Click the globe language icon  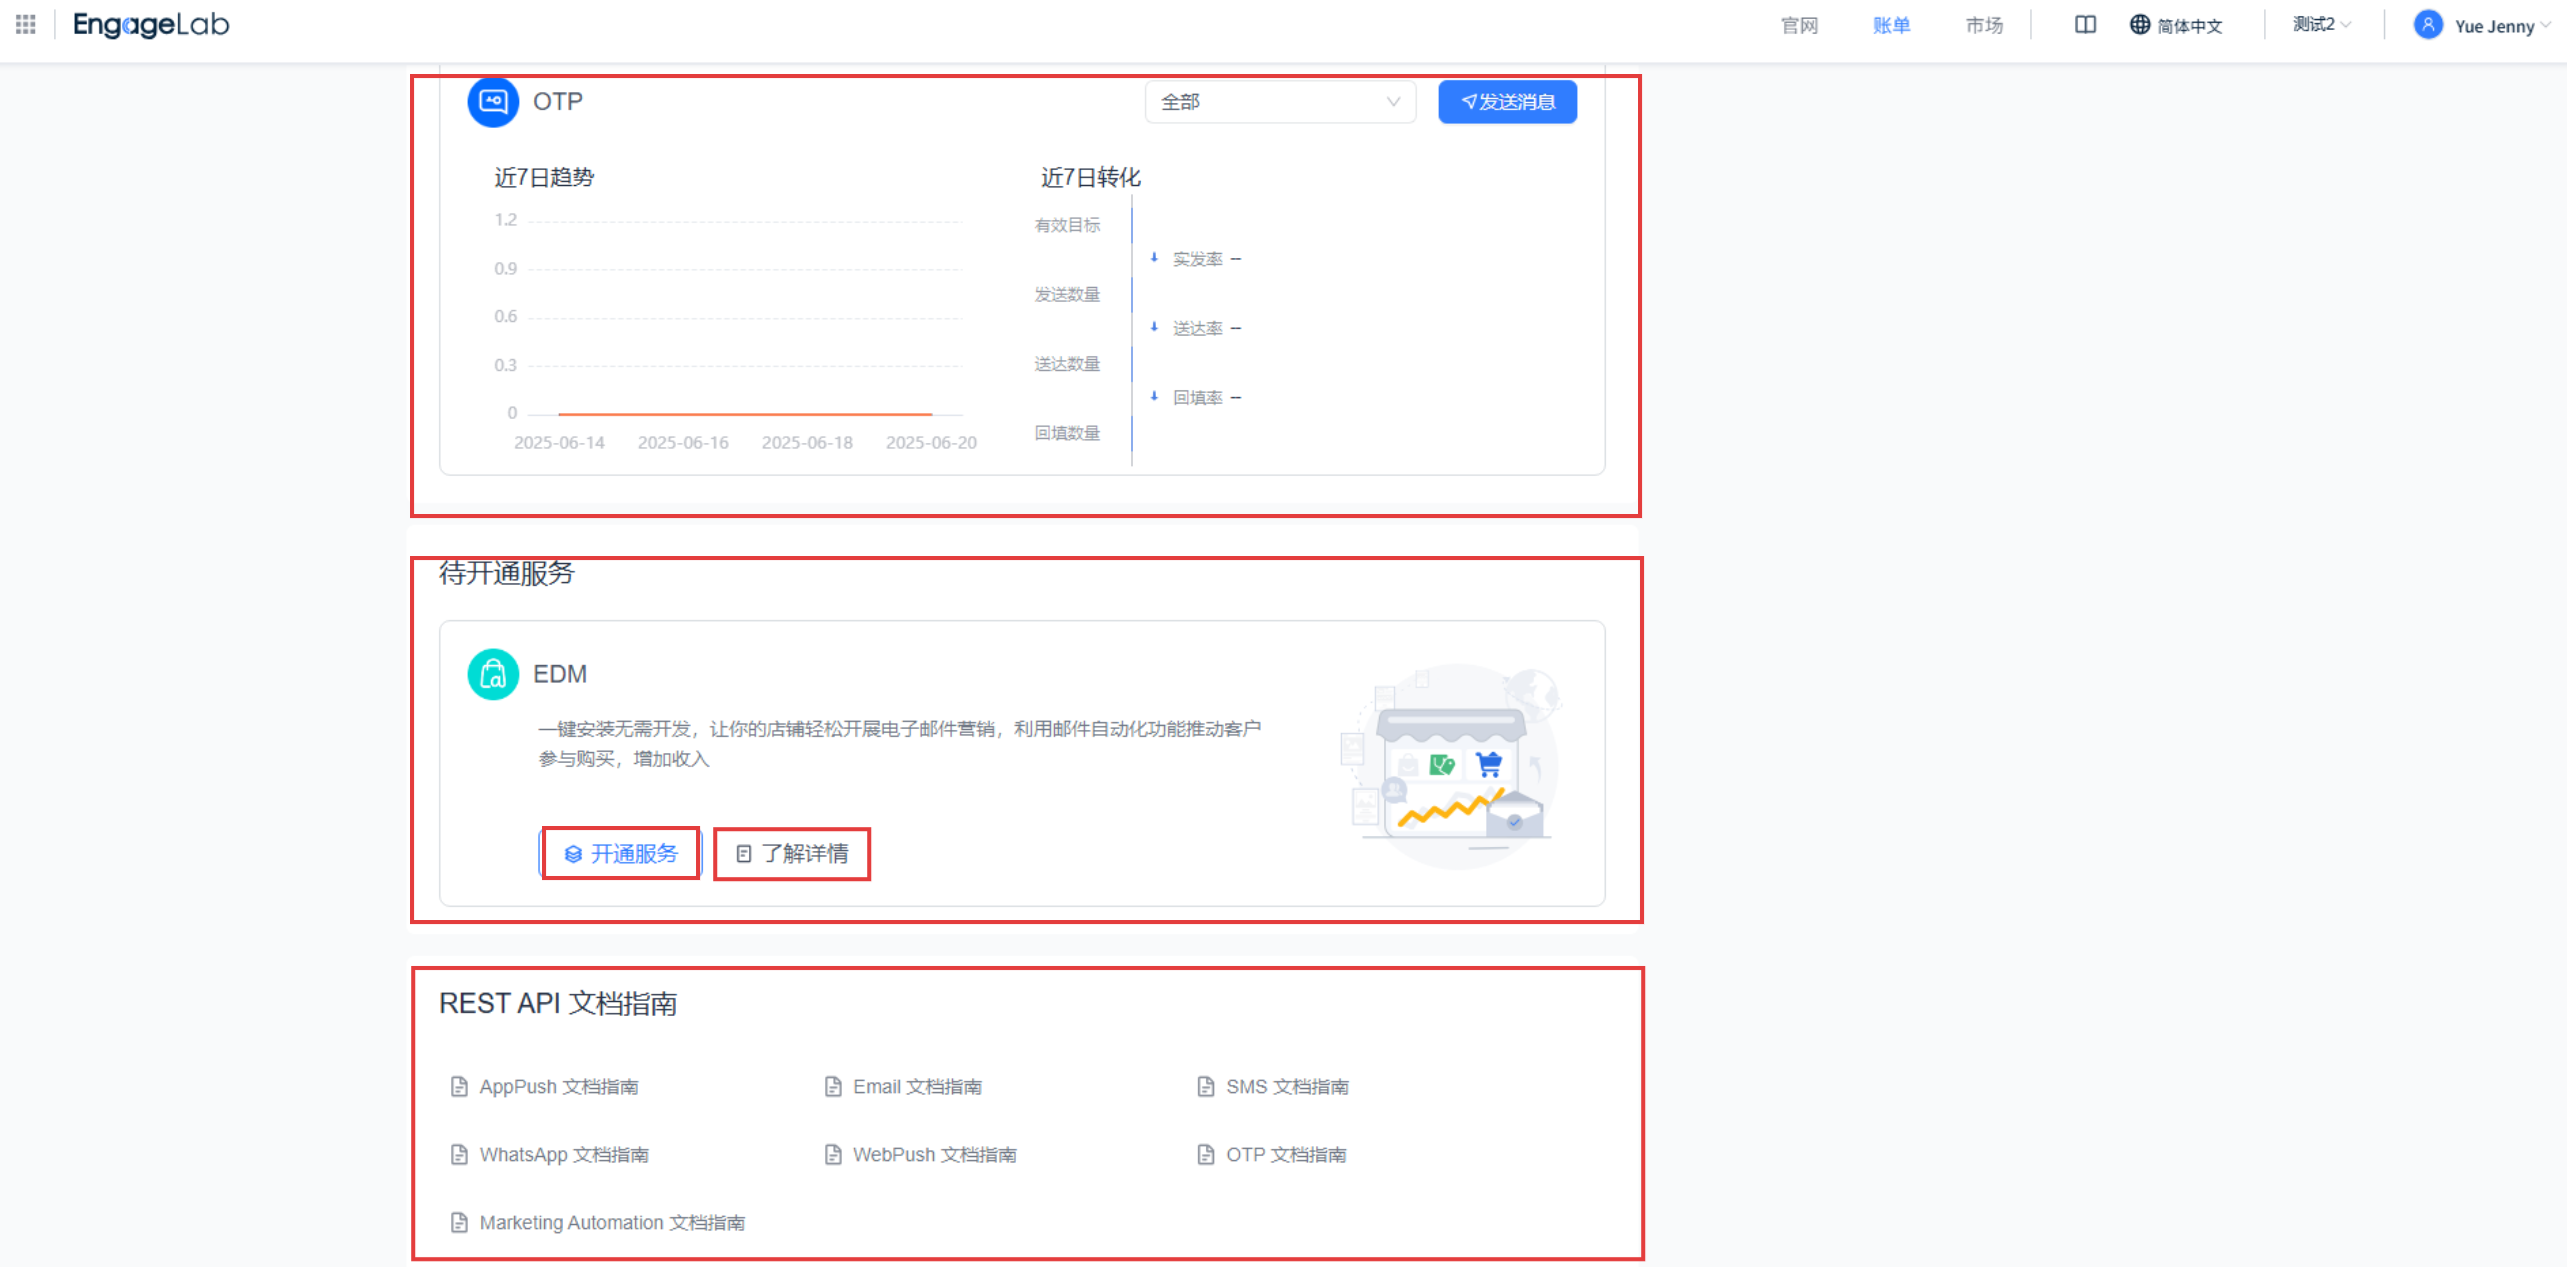point(2139,25)
